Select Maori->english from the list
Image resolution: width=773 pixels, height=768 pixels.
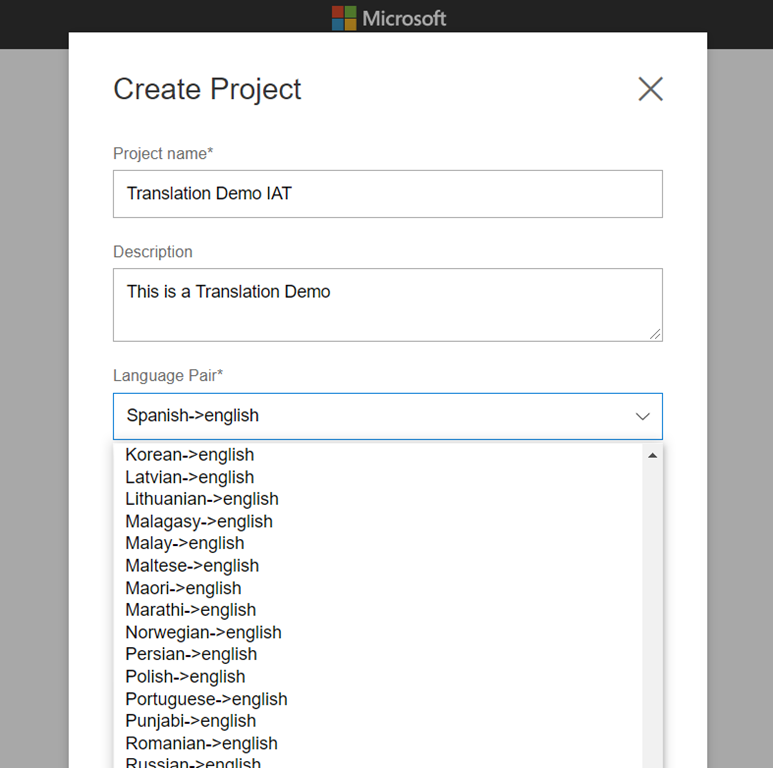tap(183, 588)
